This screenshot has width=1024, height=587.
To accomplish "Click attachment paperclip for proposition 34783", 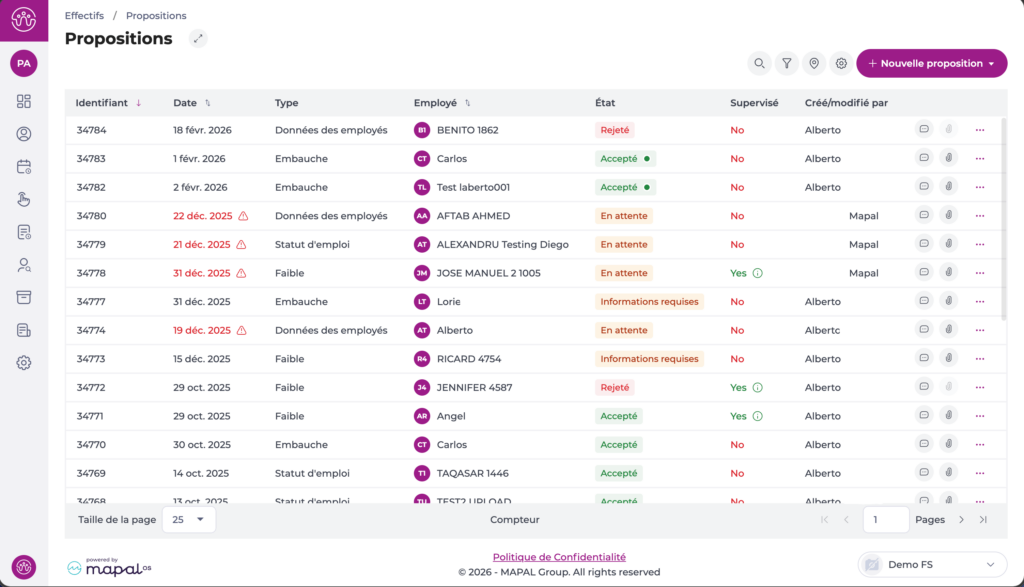I will (947, 158).
